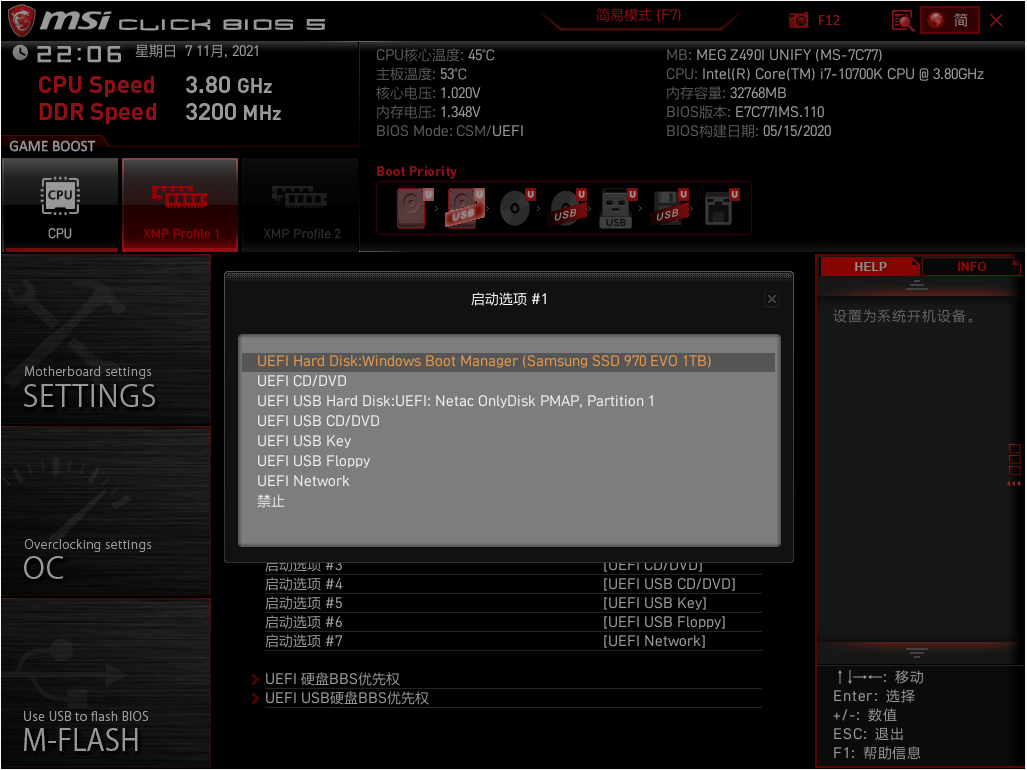Viewport: 1027px width, 770px height.
Task: Click 启动选项 #4 UEFI USB CD/DVD value
Action: [669, 584]
